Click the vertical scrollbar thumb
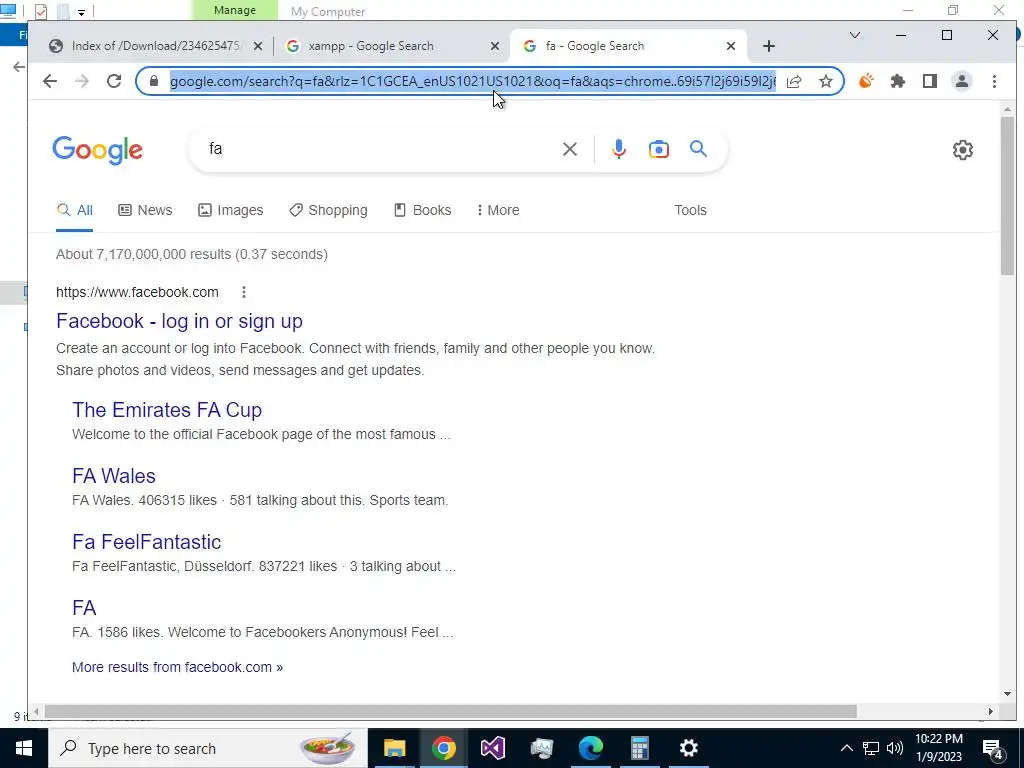Image resolution: width=1024 pixels, height=768 pixels. (x=1006, y=196)
